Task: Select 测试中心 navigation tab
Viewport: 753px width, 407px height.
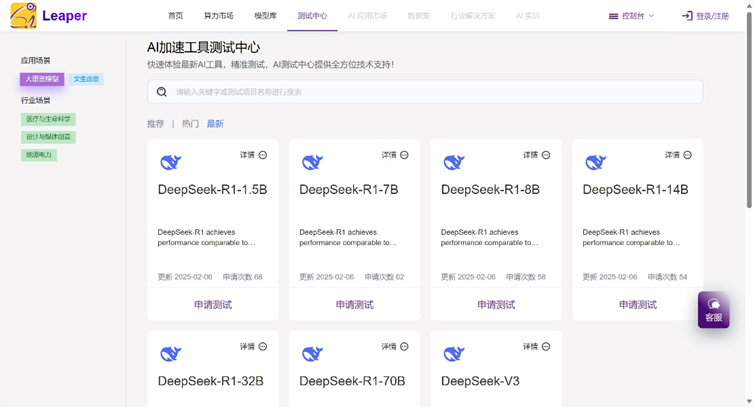Action: pyautogui.click(x=312, y=16)
